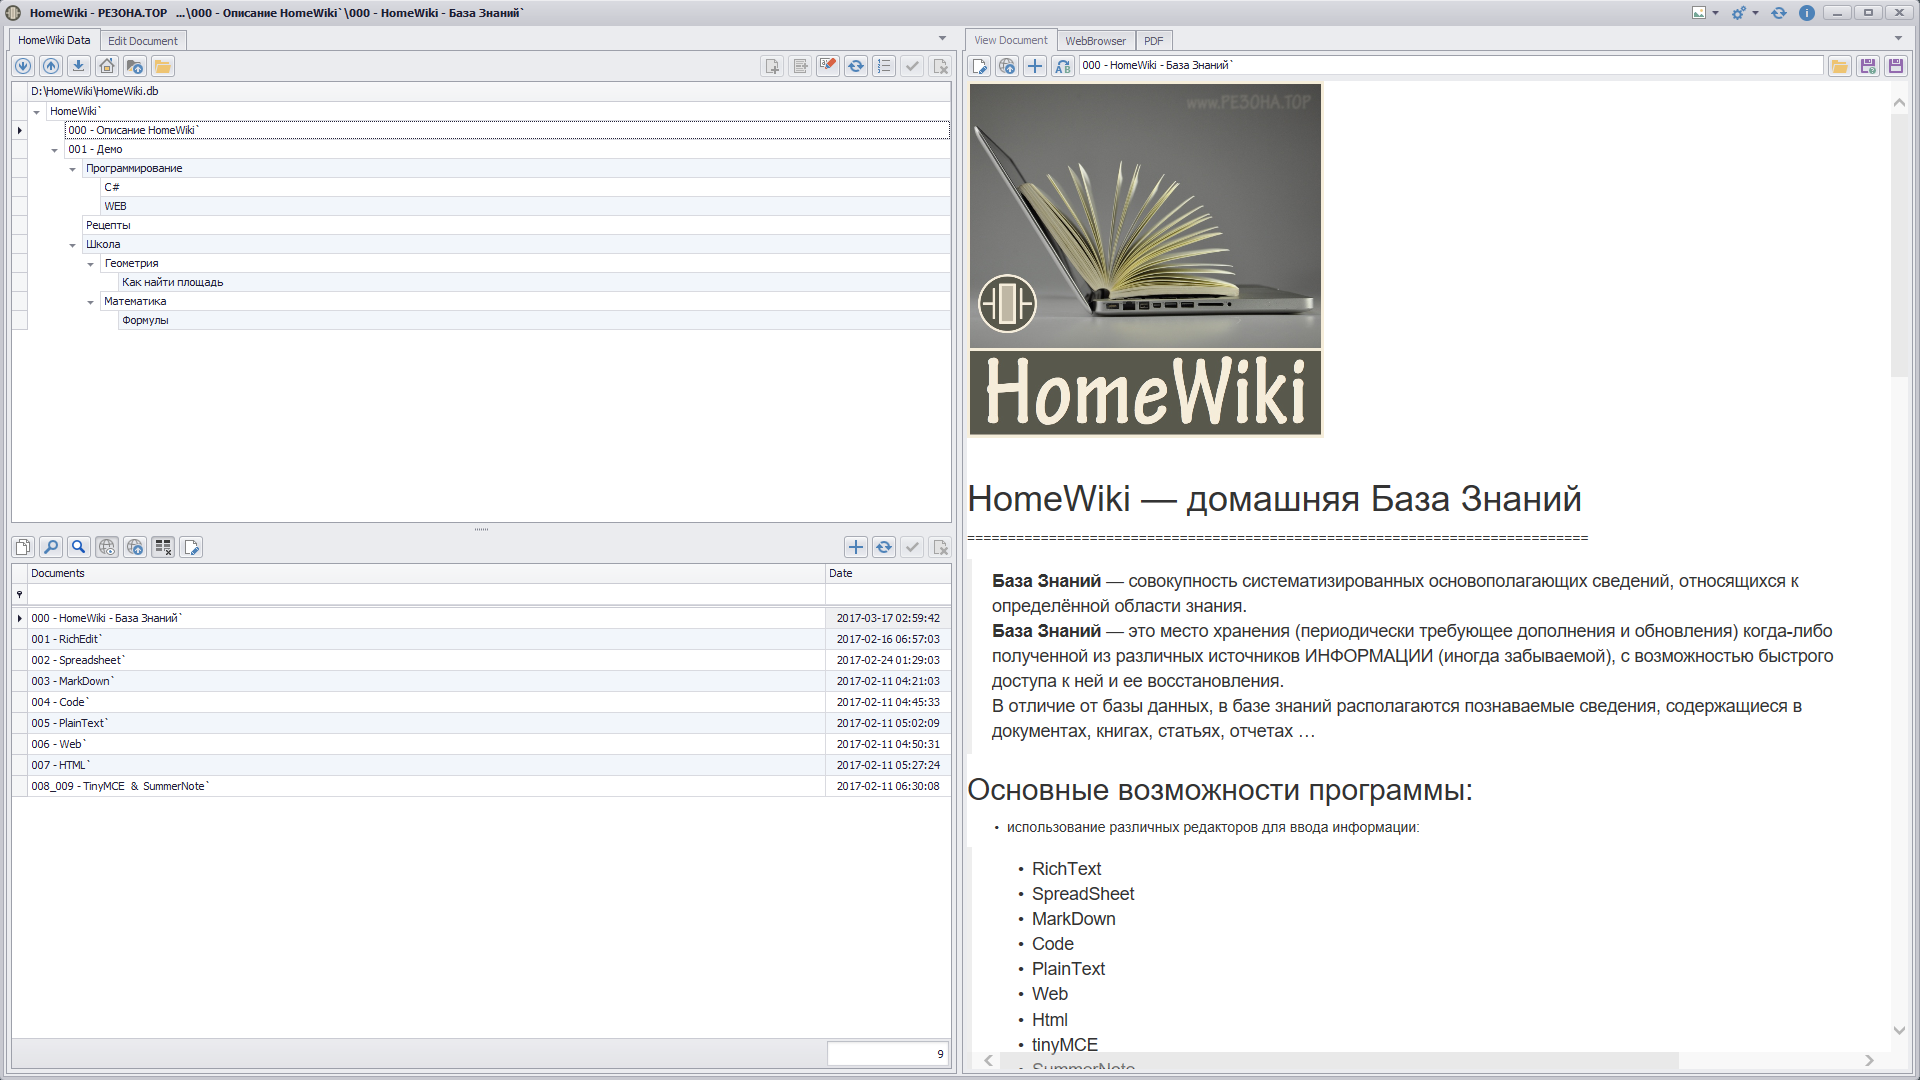
Task: Click the globe upload icon in documents toolbar
Action: (135, 547)
